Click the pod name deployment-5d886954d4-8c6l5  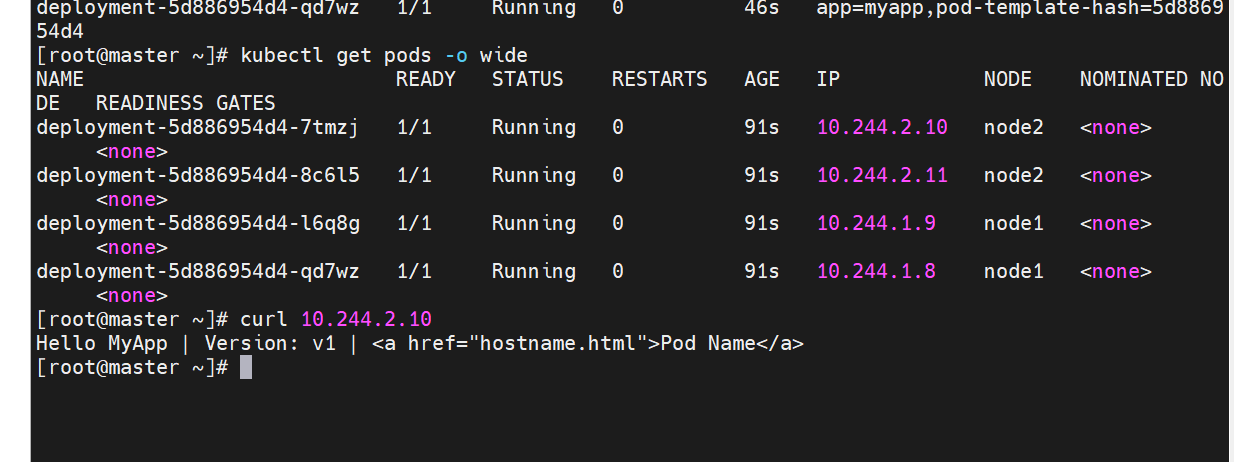[x=197, y=175]
